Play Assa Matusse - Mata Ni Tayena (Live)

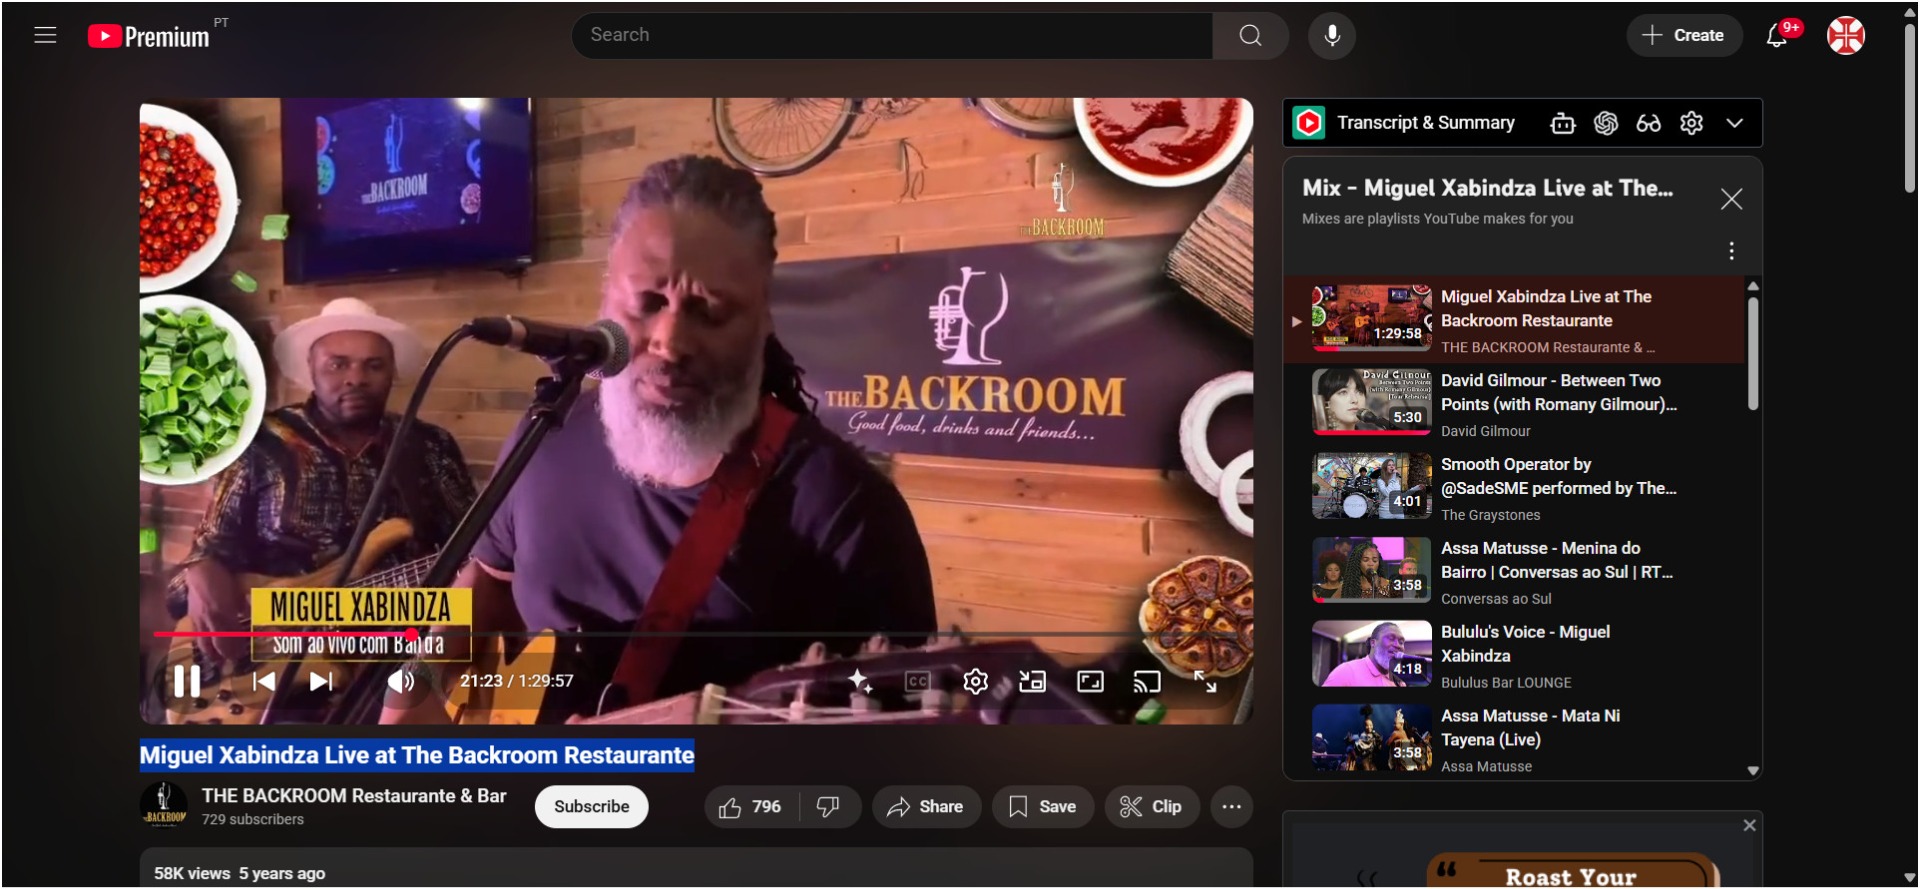coord(1514,739)
